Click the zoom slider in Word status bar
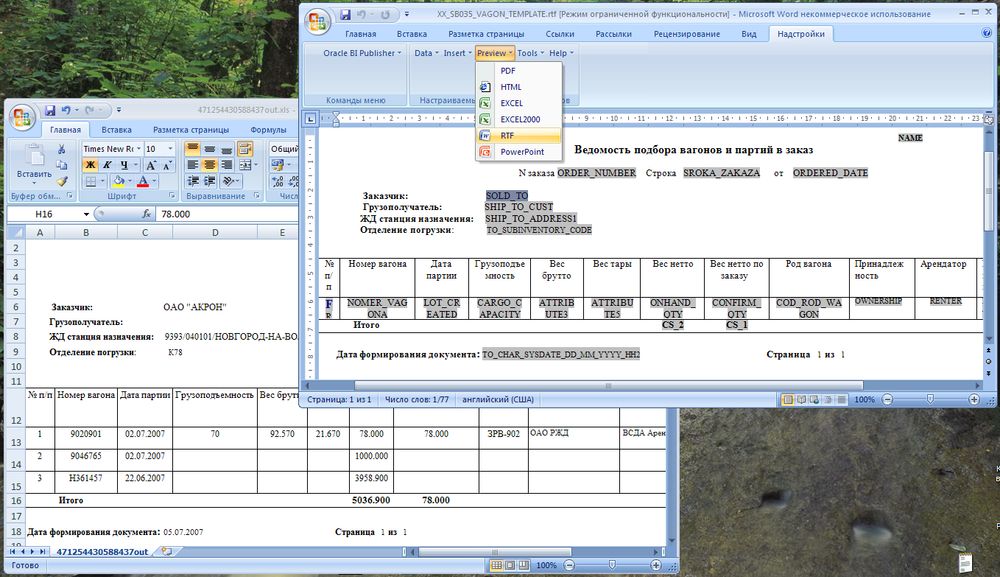 click(x=930, y=399)
